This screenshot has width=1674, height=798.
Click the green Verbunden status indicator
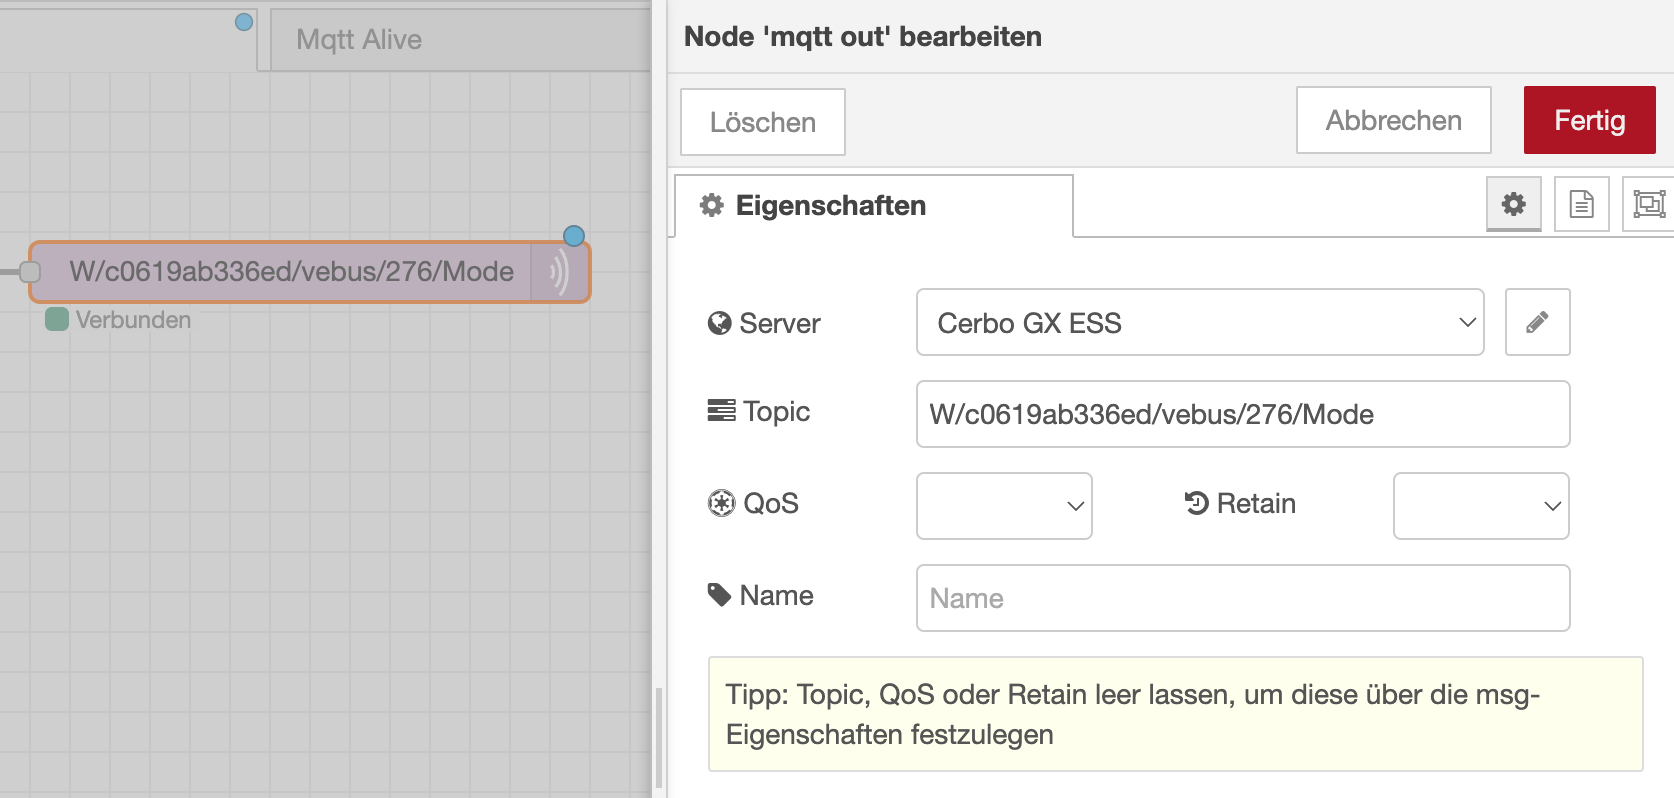57,319
